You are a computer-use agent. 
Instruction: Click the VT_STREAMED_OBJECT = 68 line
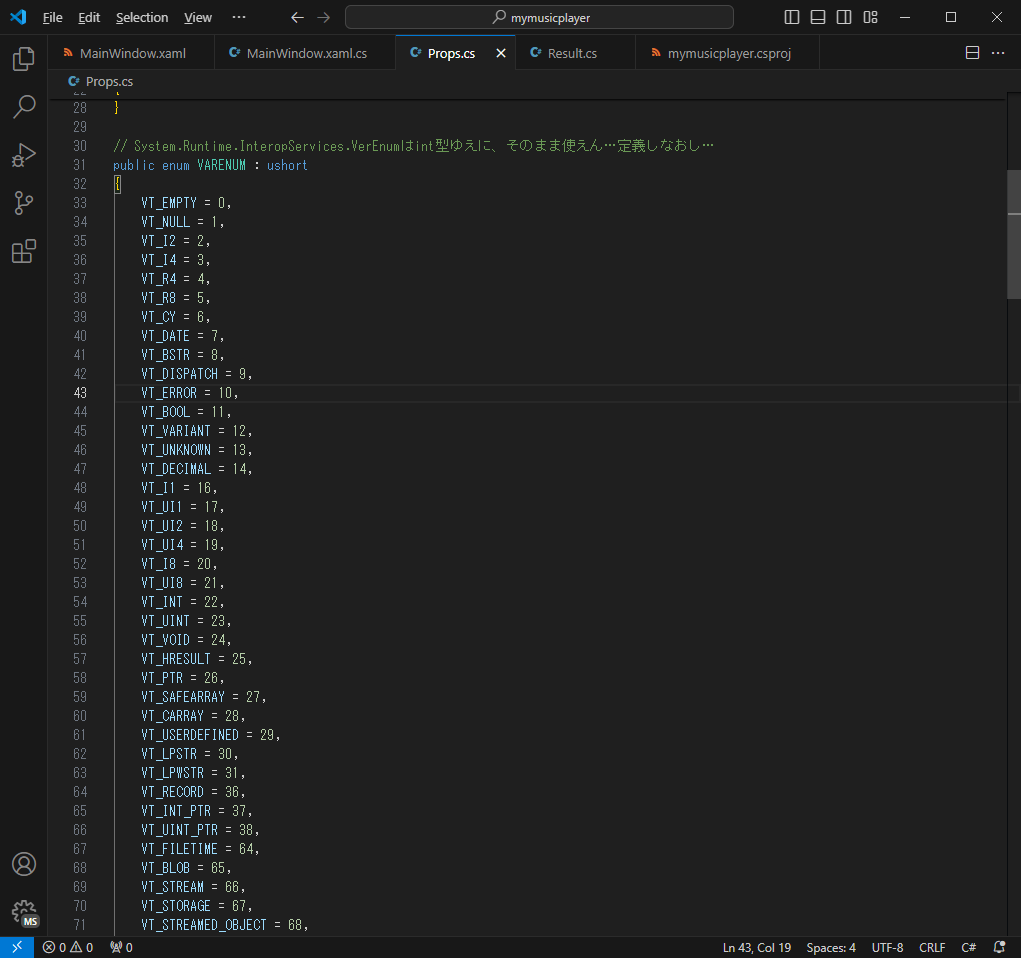225,925
